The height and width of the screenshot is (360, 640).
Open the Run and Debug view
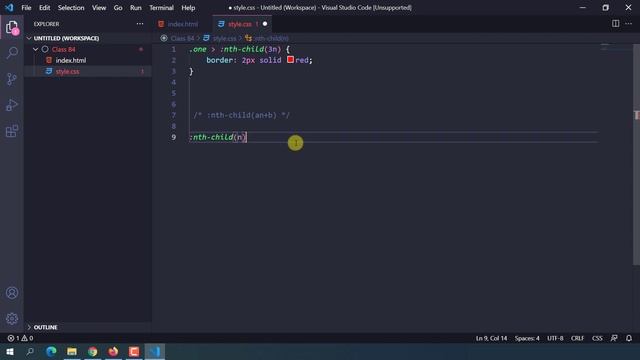(x=12, y=105)
